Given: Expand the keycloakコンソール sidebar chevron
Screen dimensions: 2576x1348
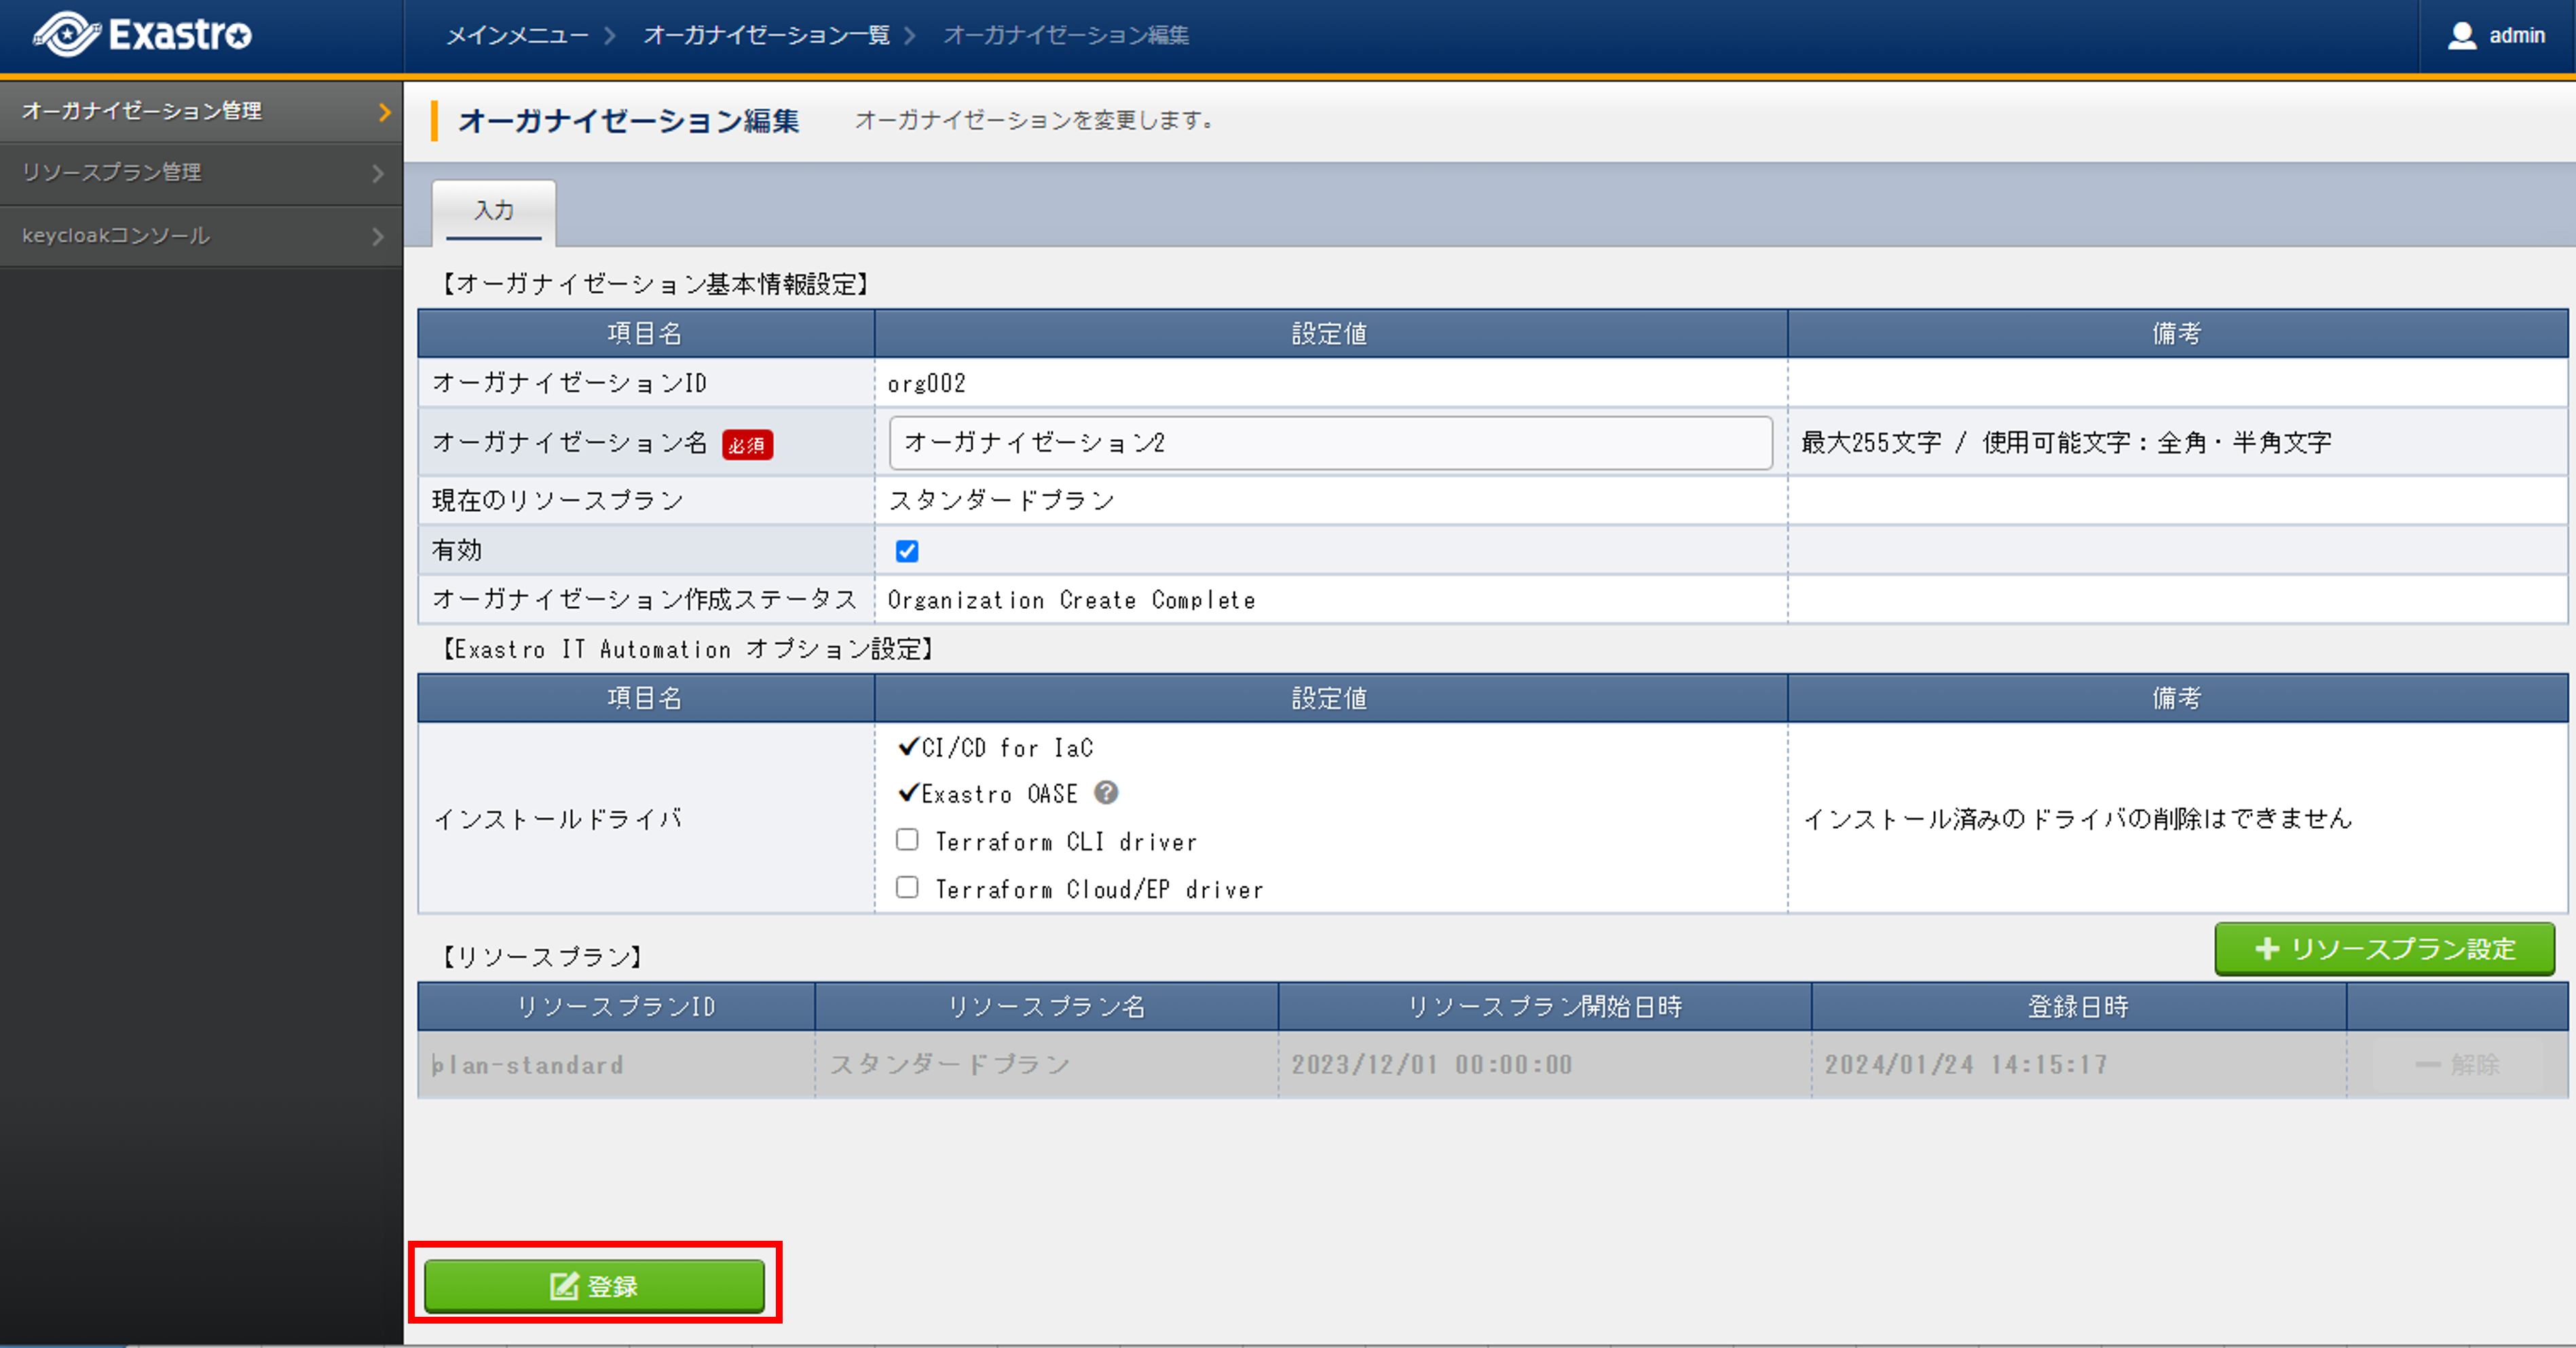Looking at the screenshot, I should point(378,237).
